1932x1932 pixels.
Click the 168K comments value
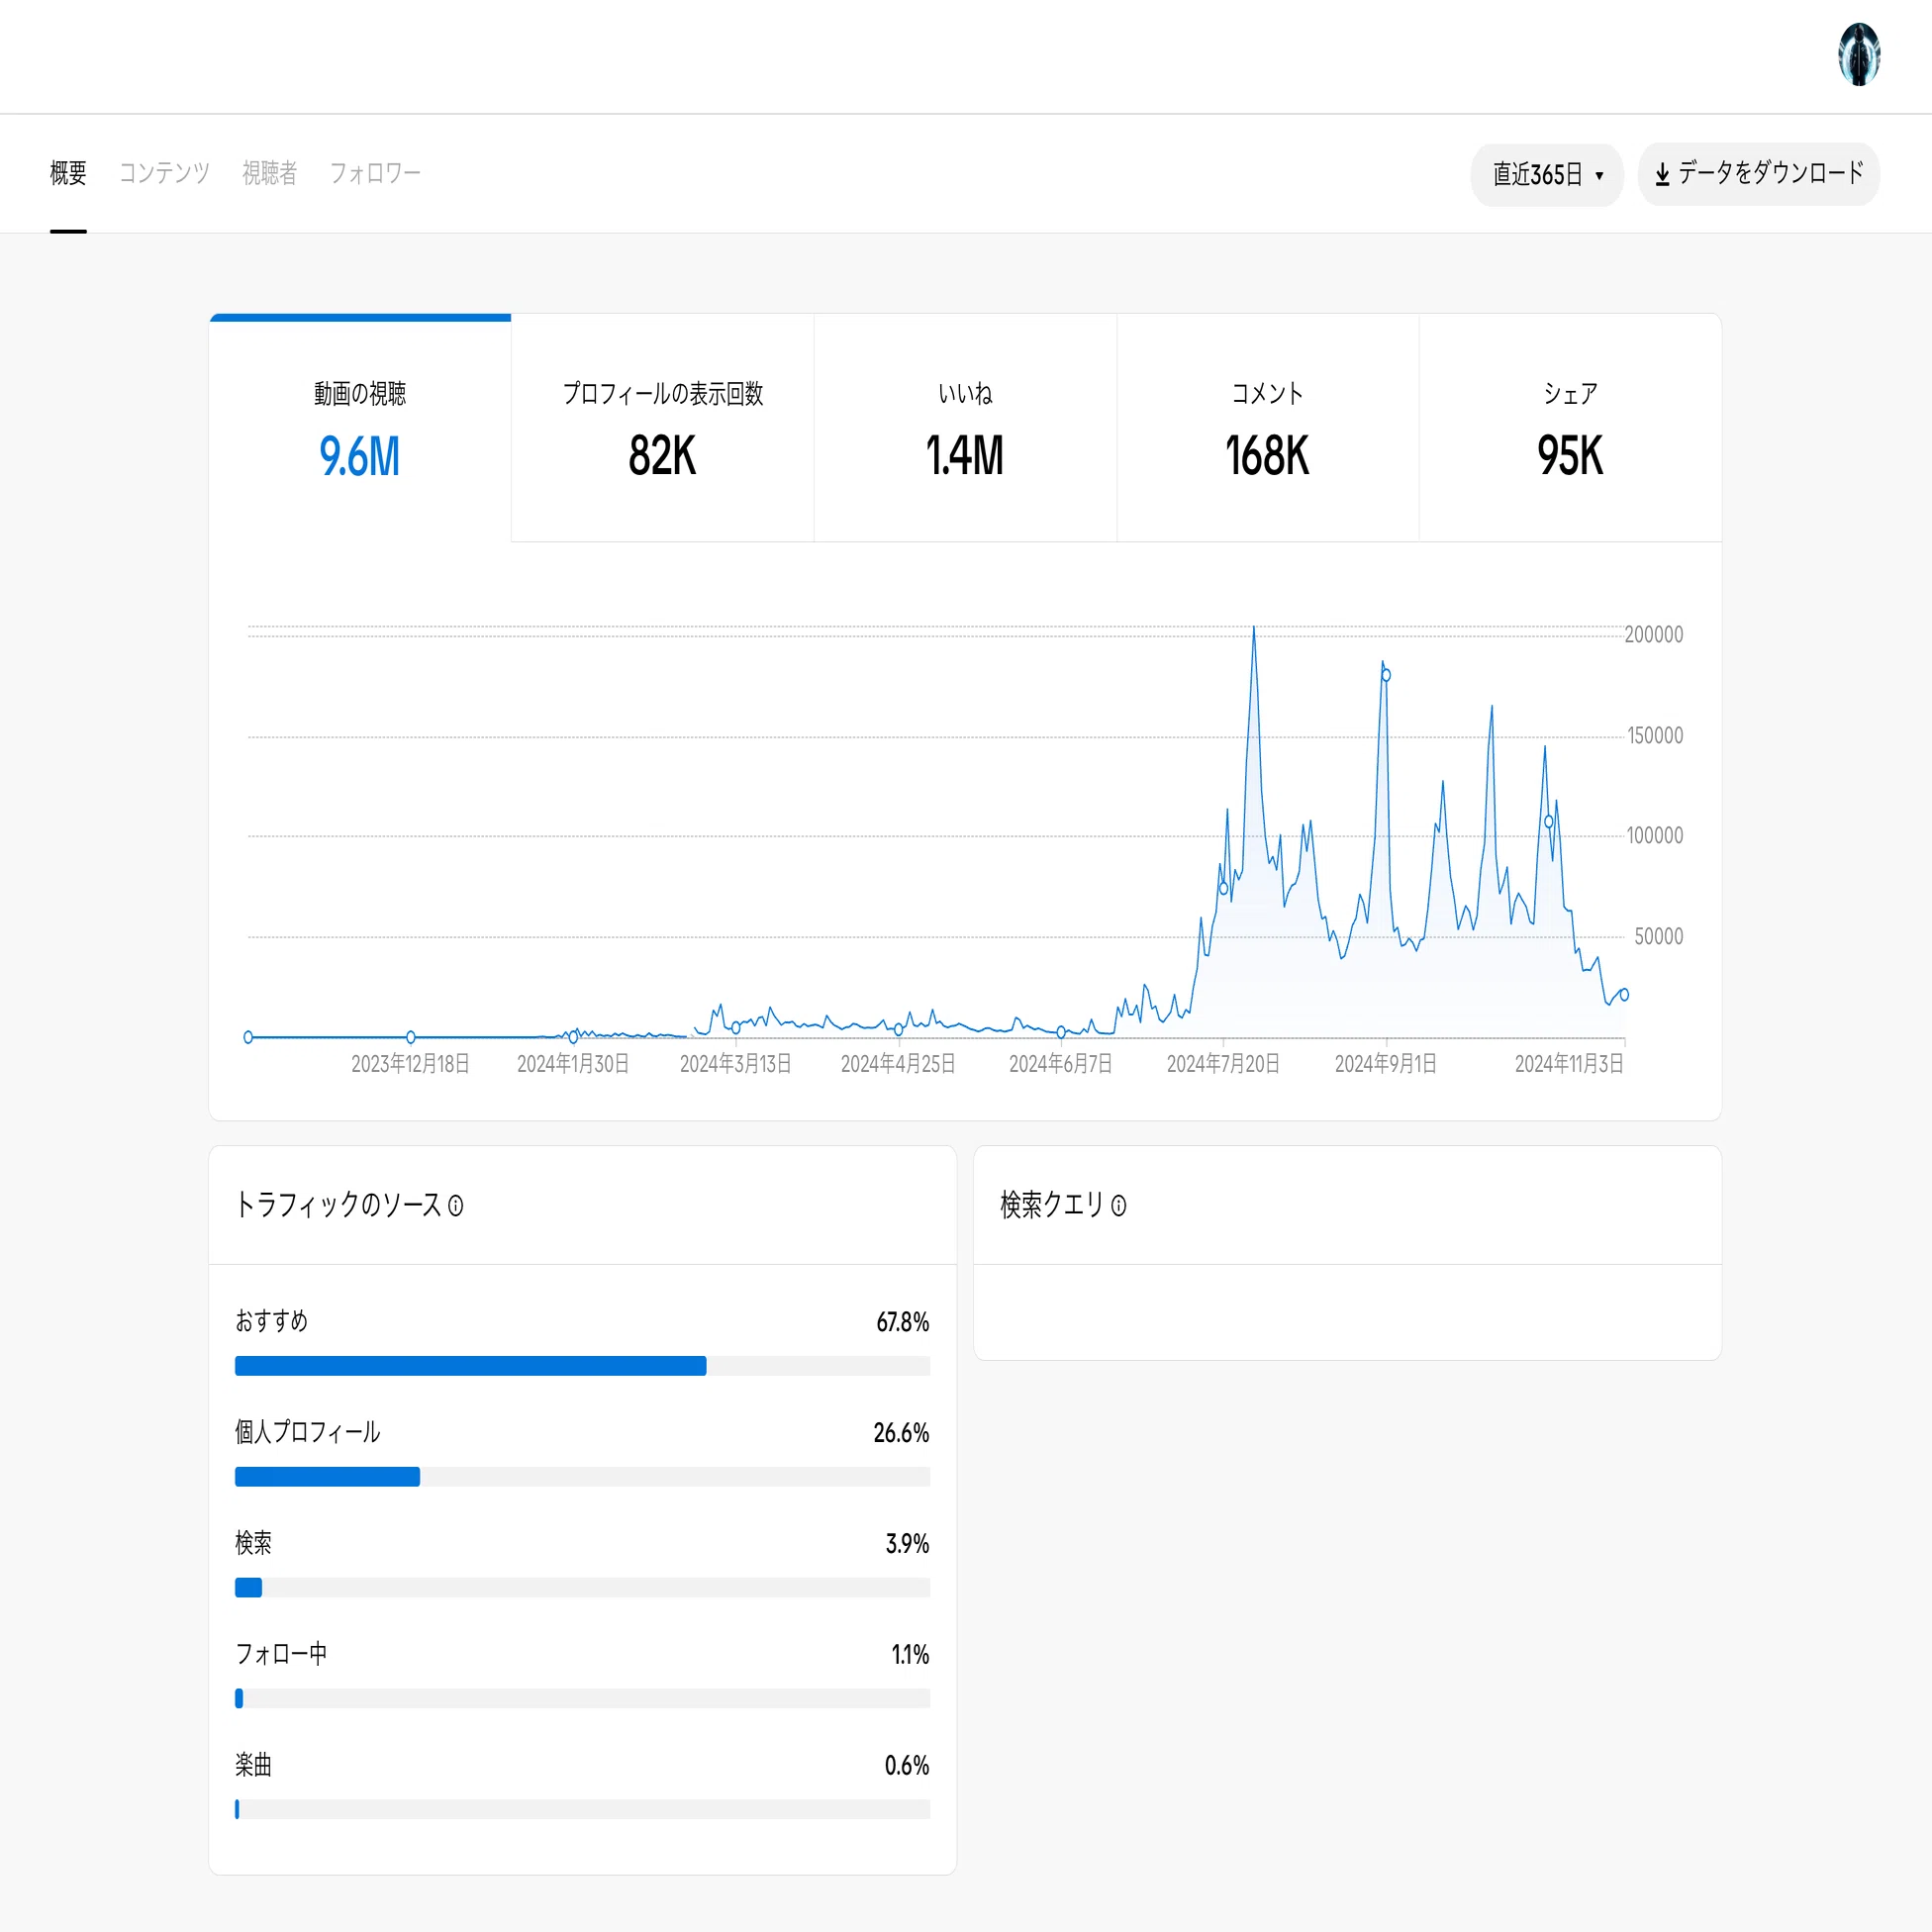[1267, 457]
